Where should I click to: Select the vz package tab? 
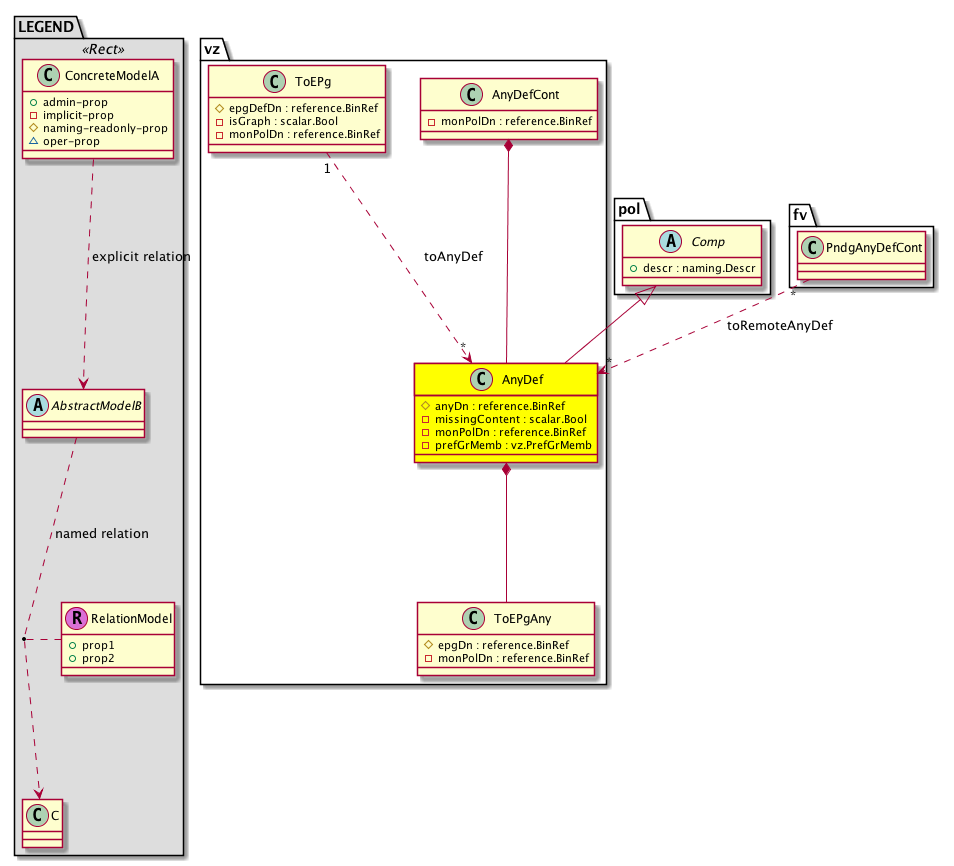tap(213, 48)
